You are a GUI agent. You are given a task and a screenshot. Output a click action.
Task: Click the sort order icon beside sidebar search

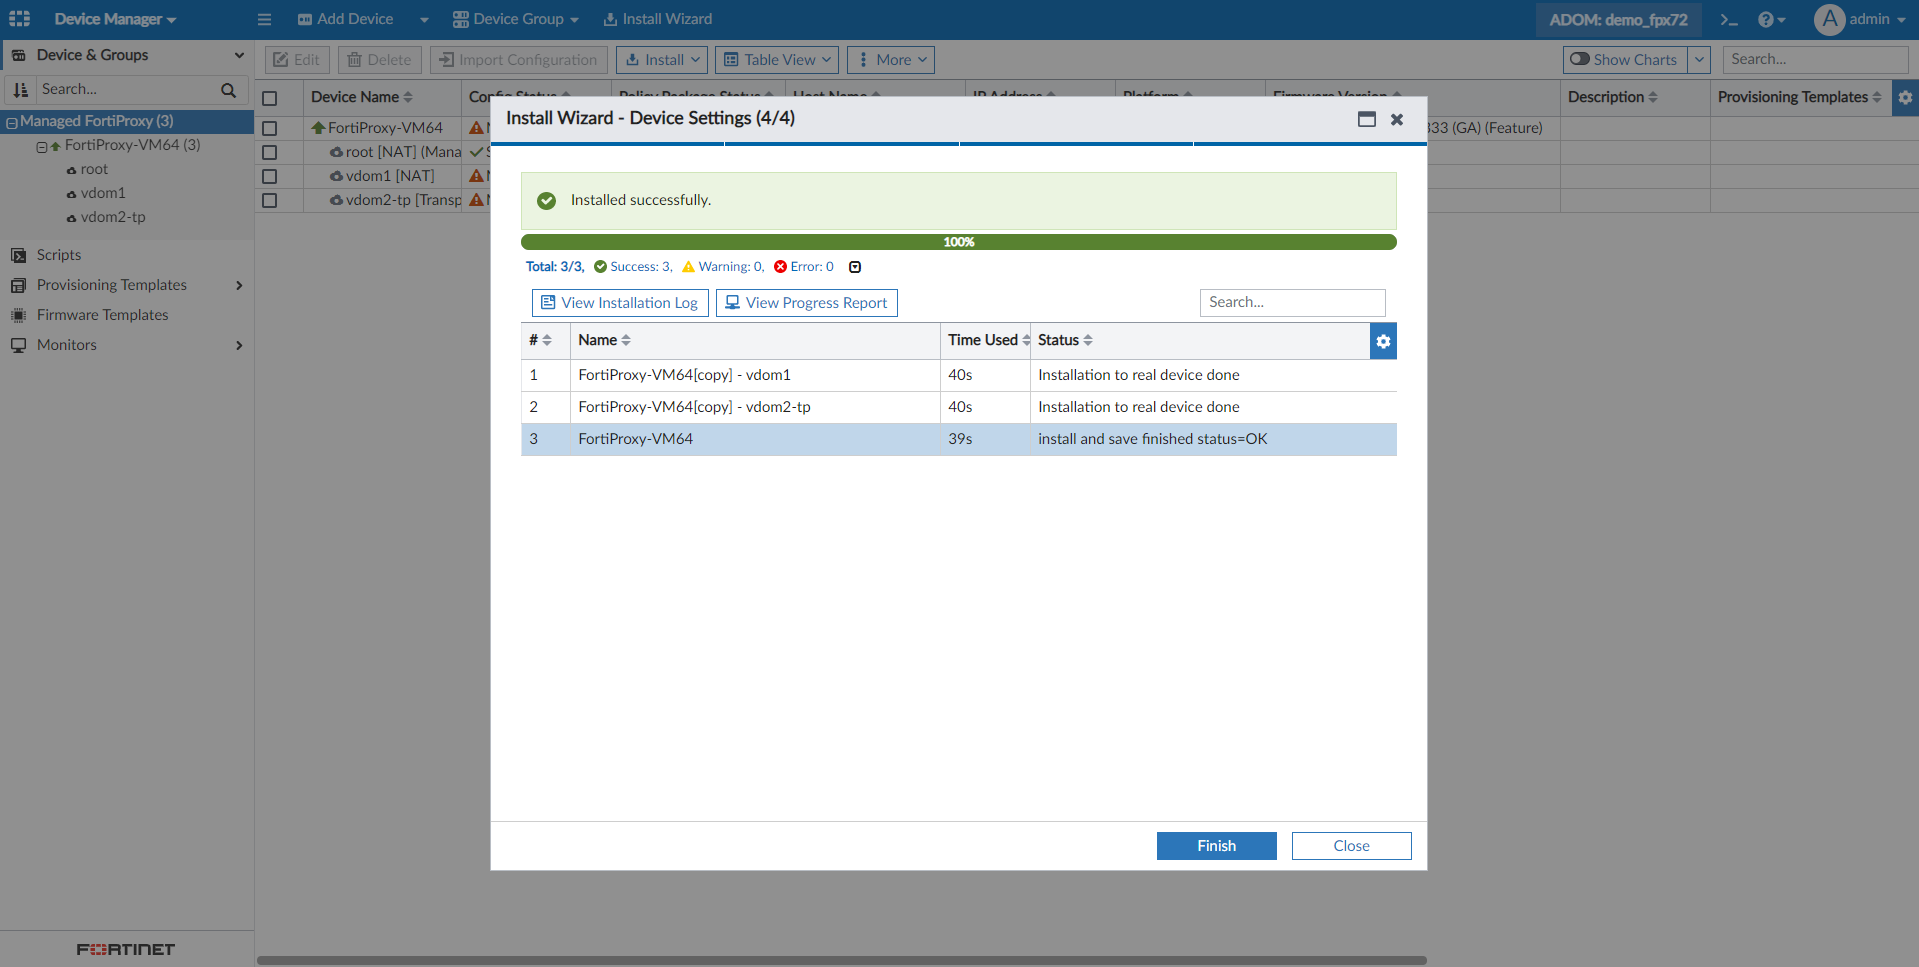[20, 90]
